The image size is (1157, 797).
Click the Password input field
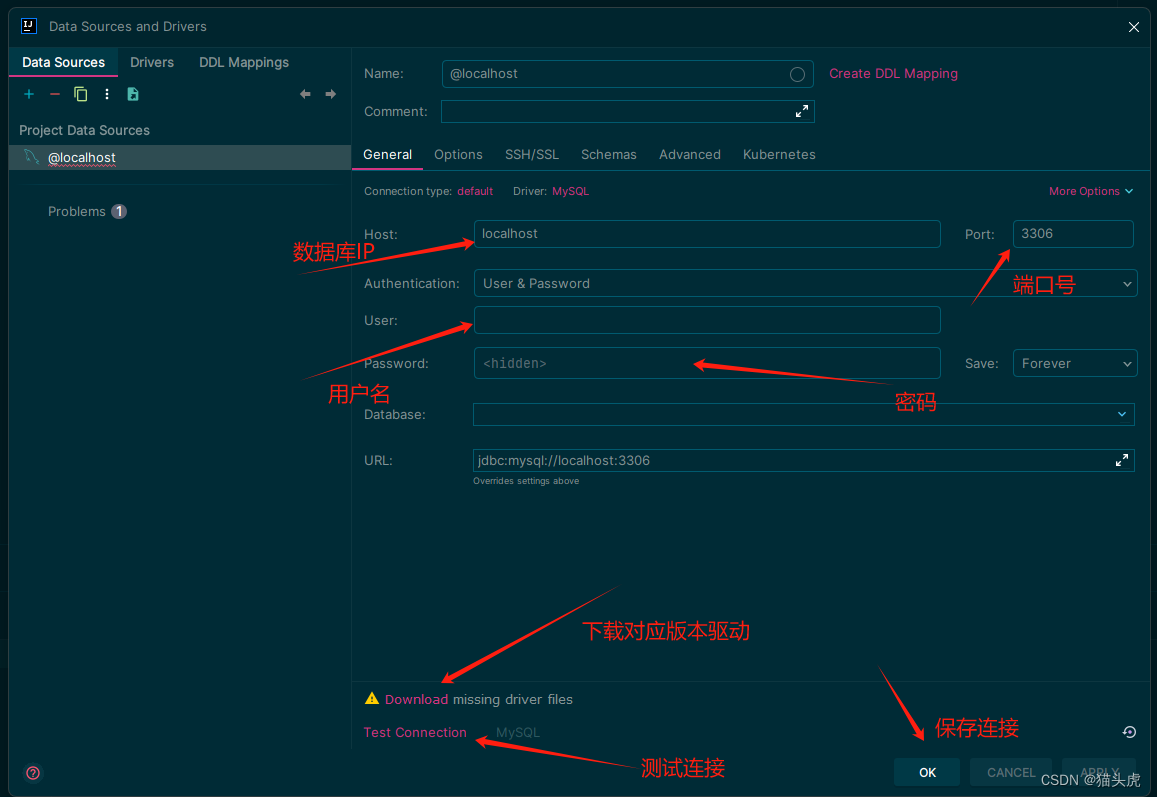[x=707, y=363]
